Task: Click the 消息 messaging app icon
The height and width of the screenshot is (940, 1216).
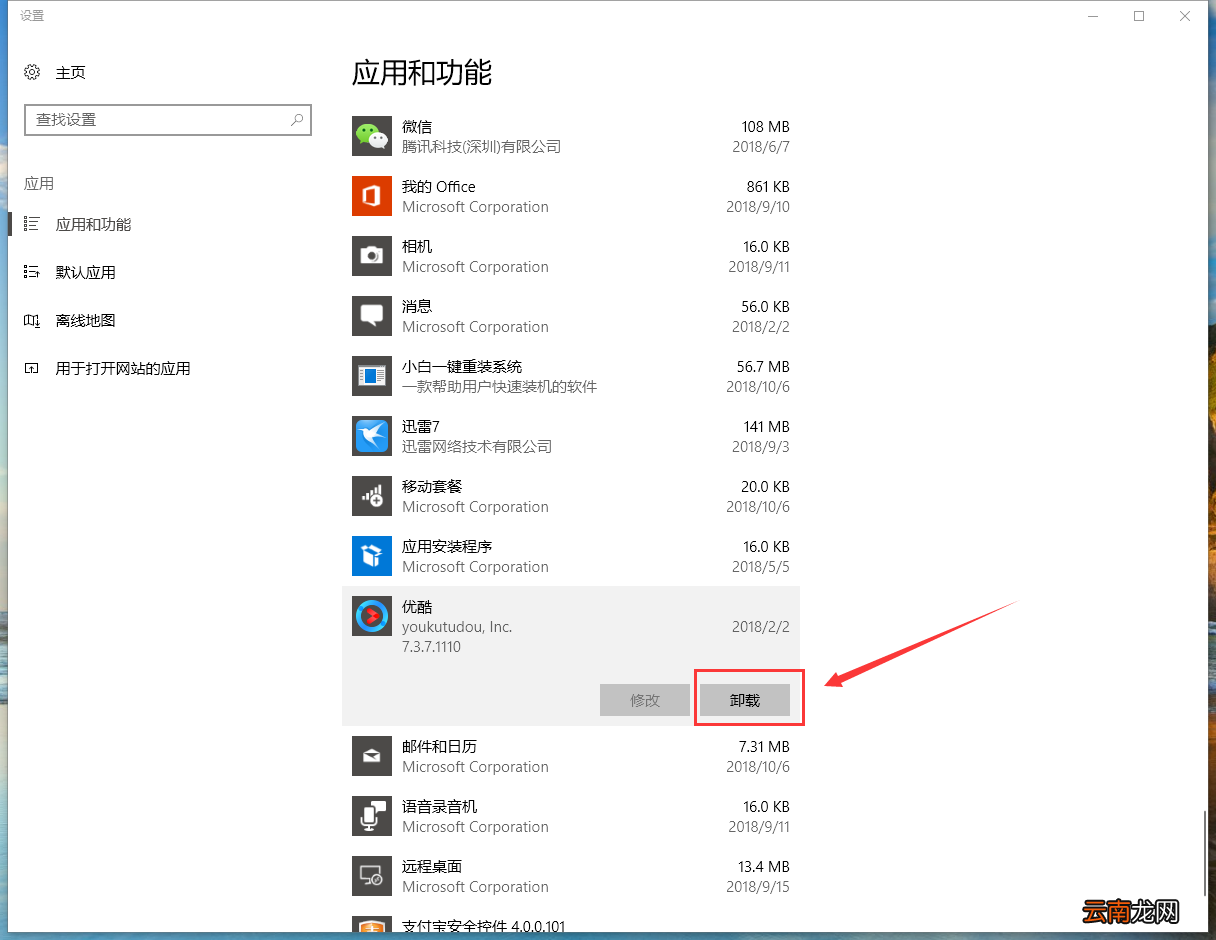Action: tap(372, 316)
